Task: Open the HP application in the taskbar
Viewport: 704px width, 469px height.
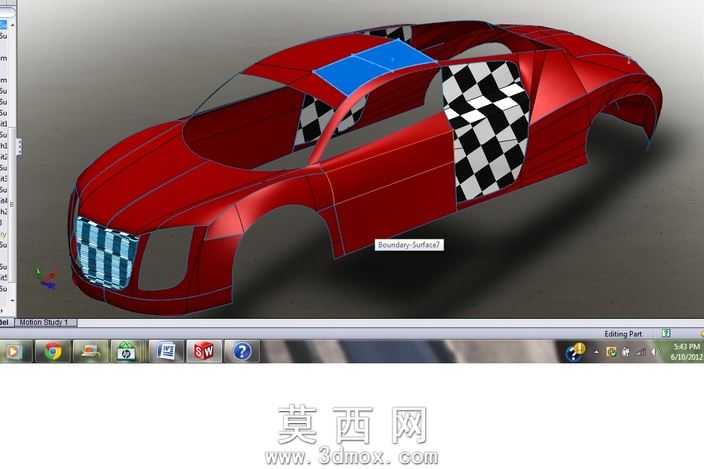Action: pyautogui.click(x=128, y=351)
